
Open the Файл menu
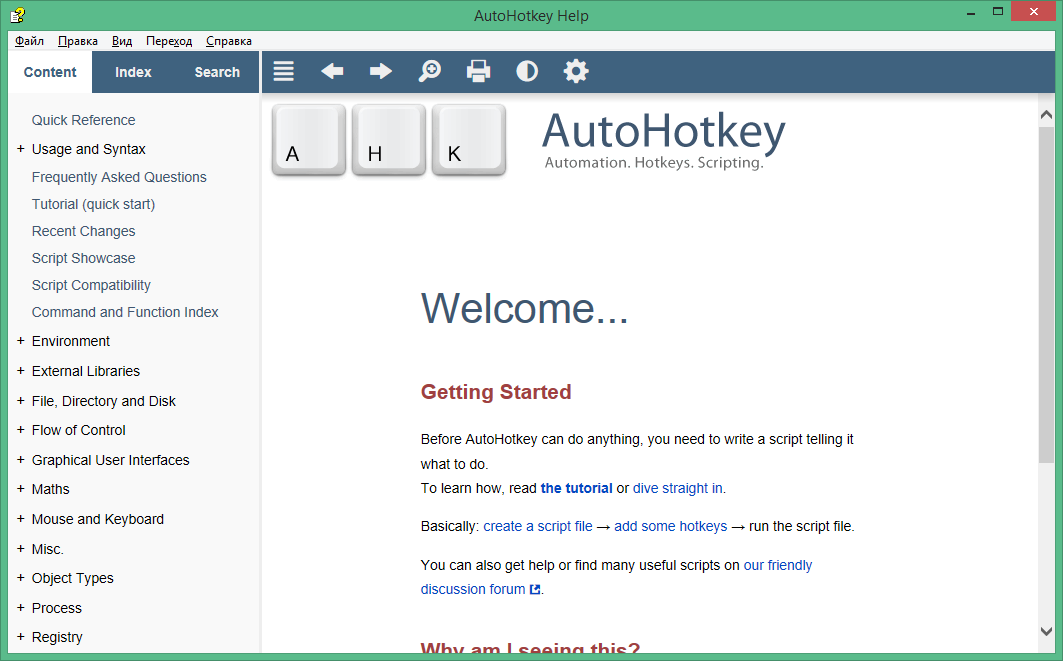point(28,41)
